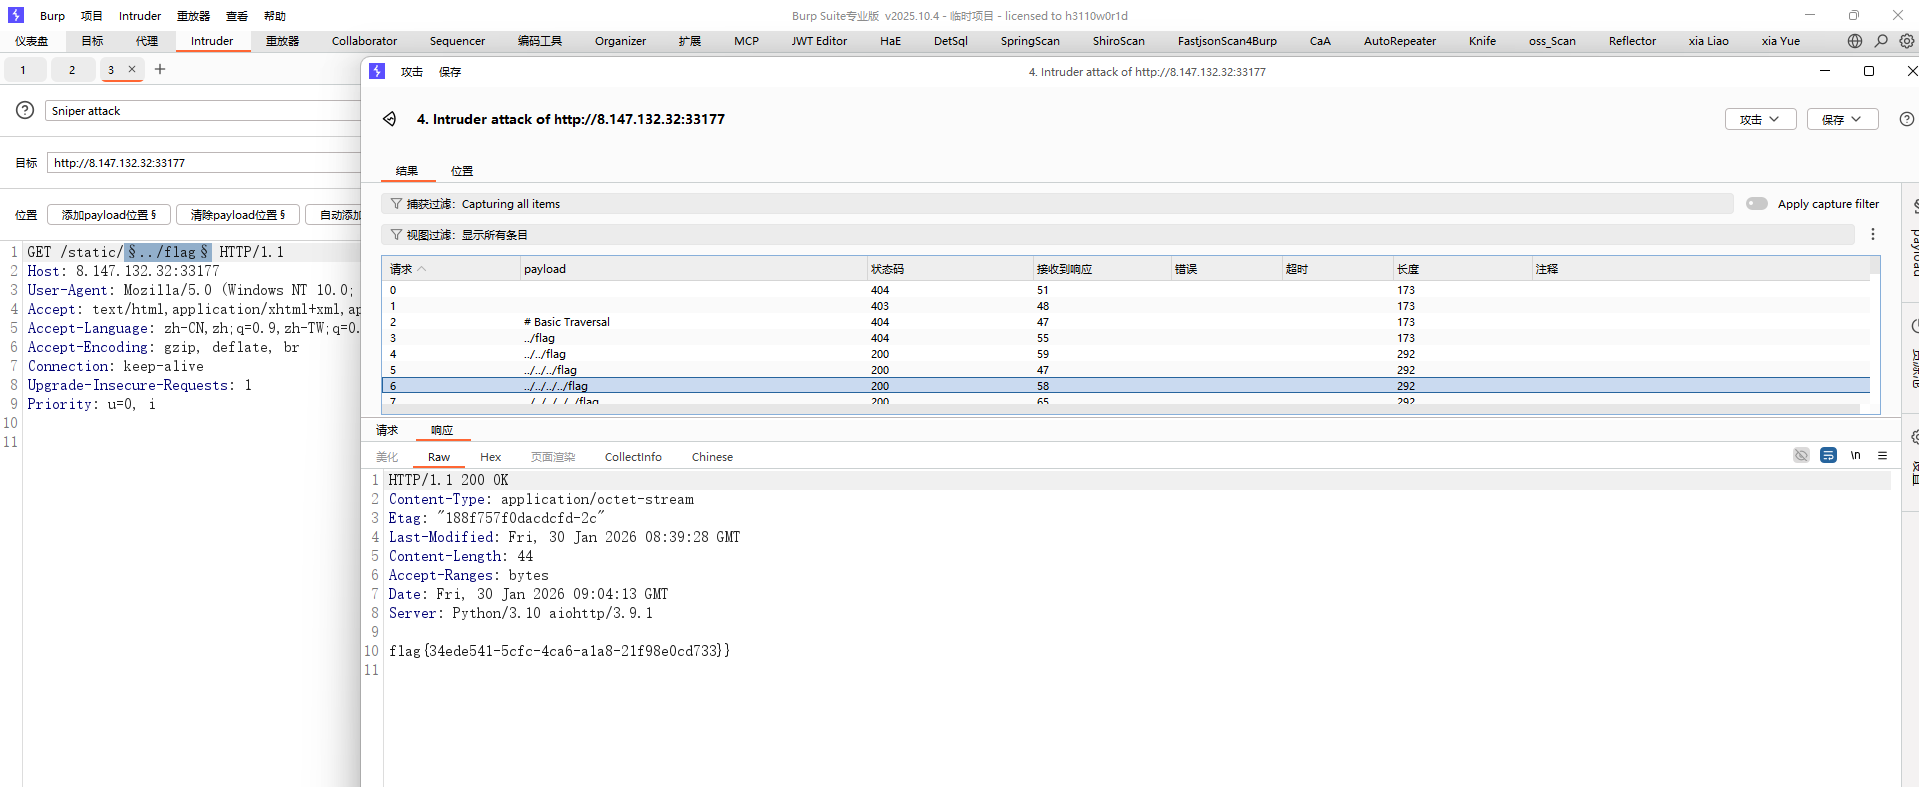Click the funnel icon of the capture filter
Screen dimensions: 1919x787
tap(396, 204)
